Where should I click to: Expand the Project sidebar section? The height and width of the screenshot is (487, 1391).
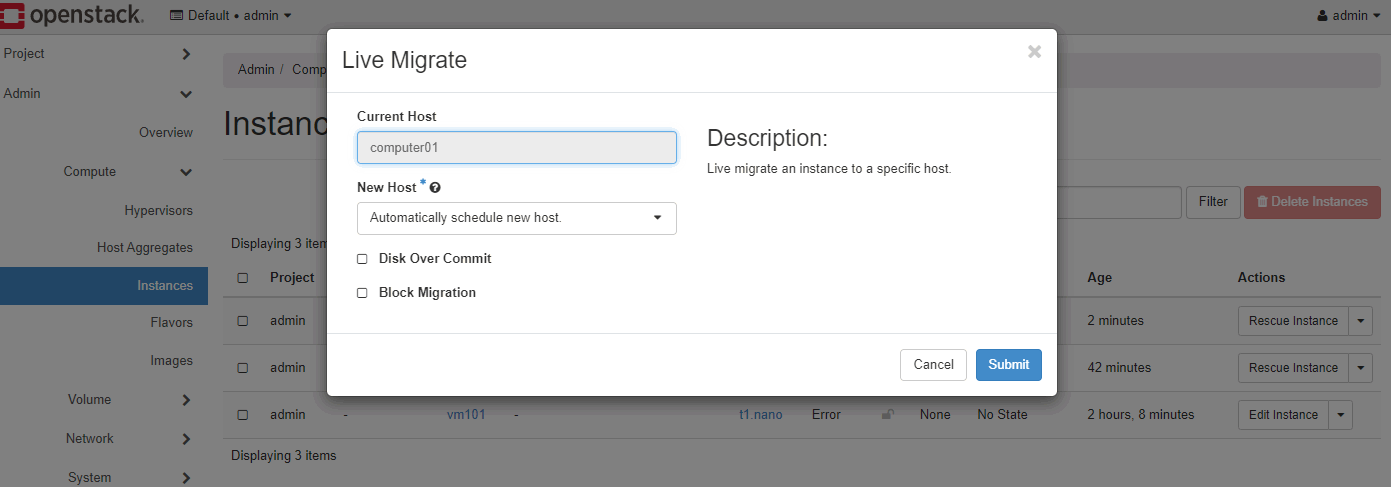186,54
